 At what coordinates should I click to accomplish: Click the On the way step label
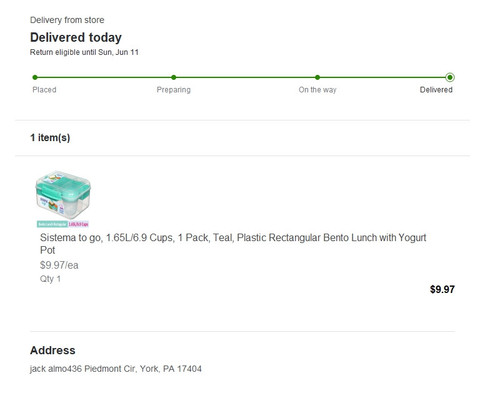click(x=317, y=90)
